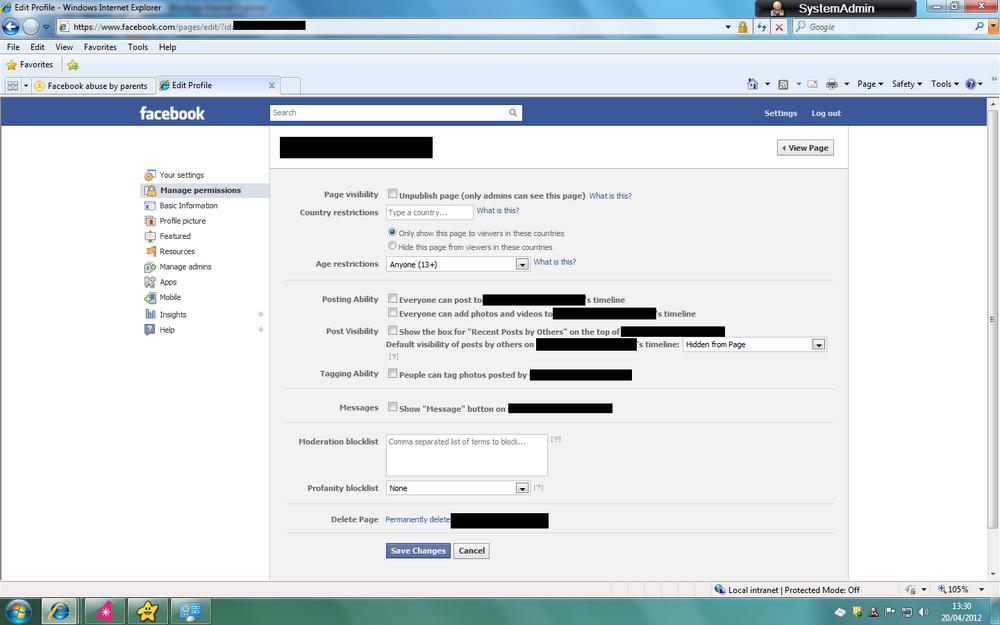Image resolution: width=1000 pixels, height=625 pixels.
Task: Launch Internet Explorer from the taskbar
Action: tap(60, 612)
